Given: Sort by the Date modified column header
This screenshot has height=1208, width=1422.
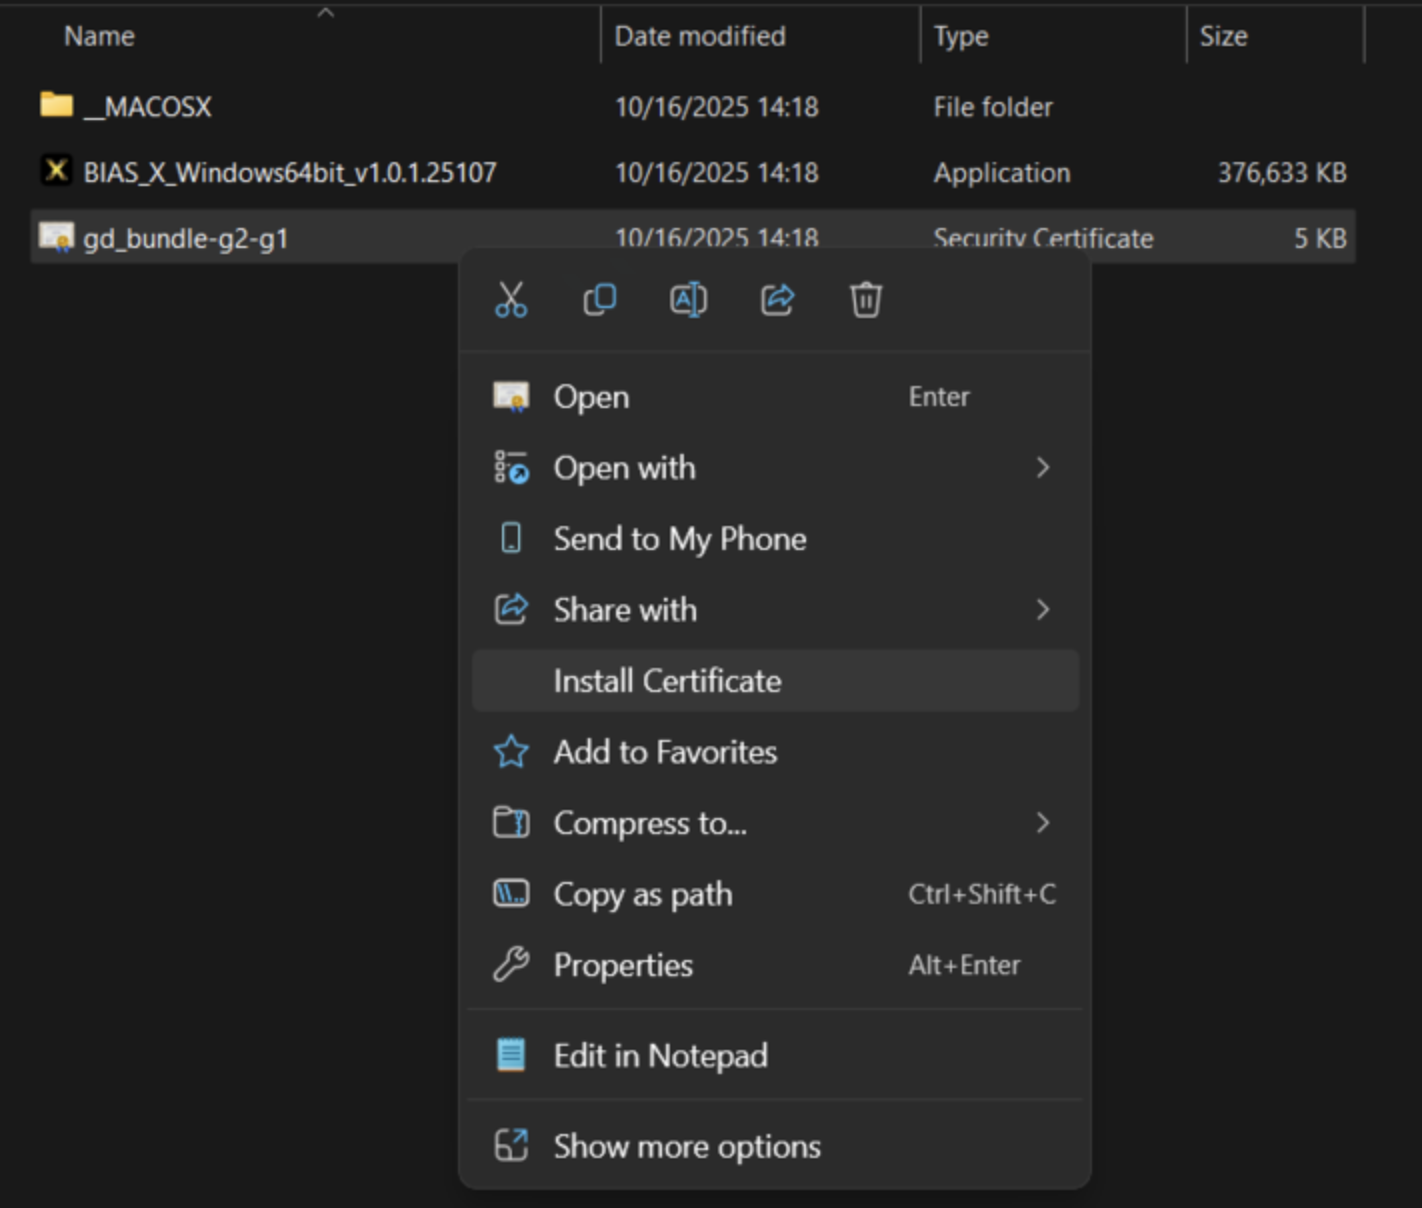Looking at the screenshot, I should 700,36.
